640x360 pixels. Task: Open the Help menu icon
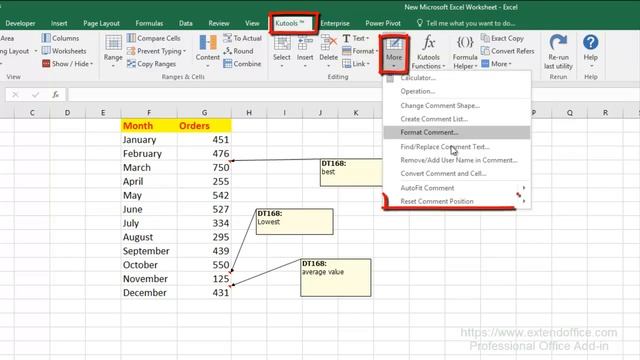(591, 42)
